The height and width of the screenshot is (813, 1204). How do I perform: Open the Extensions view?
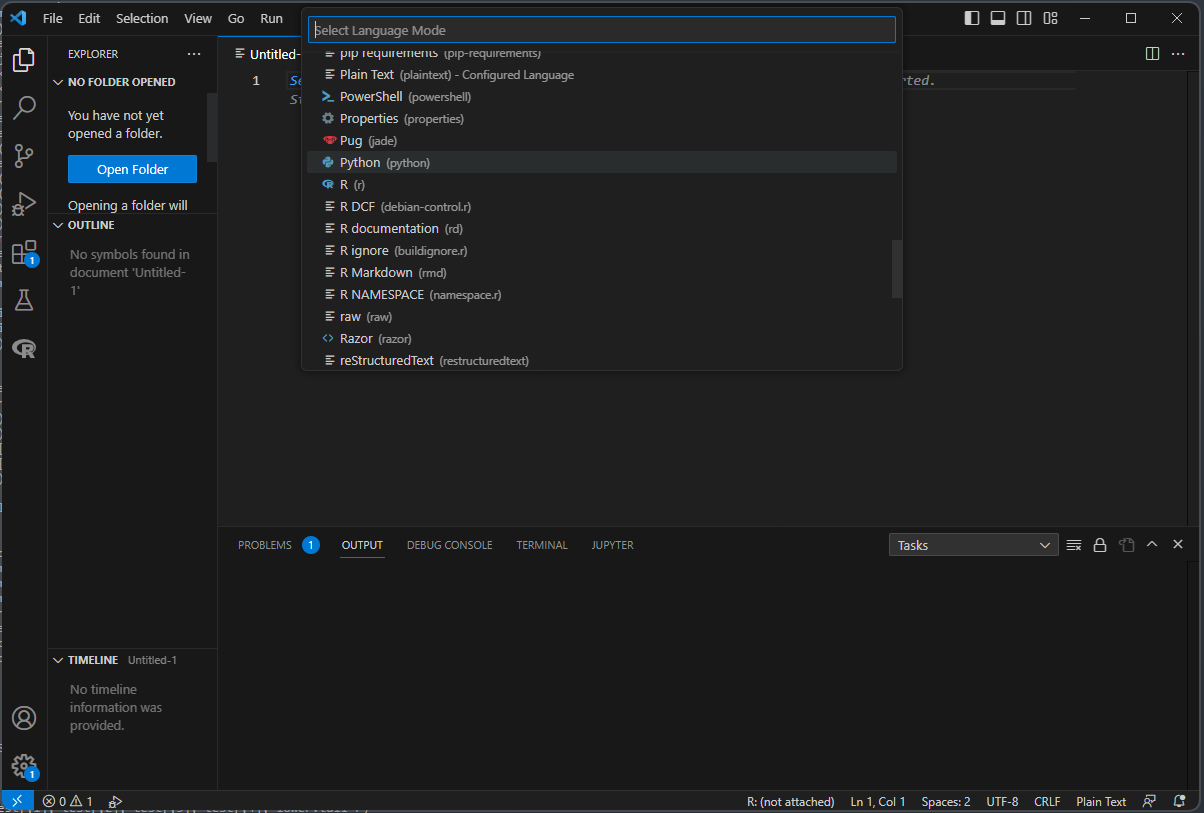pyautogui.click(x=23, y=252)
